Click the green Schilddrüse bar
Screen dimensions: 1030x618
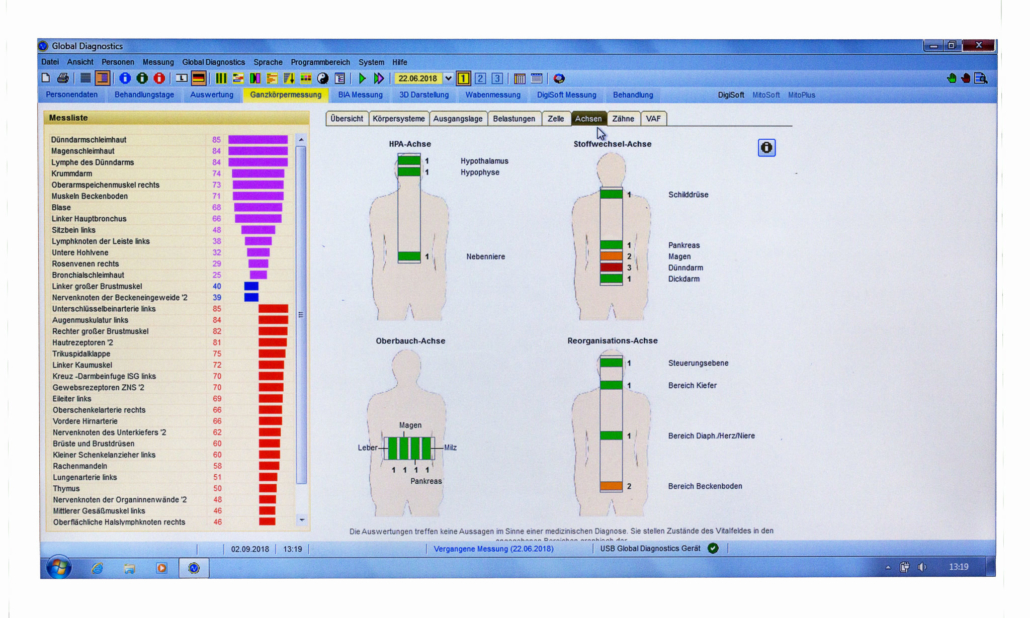coord(611,194)
